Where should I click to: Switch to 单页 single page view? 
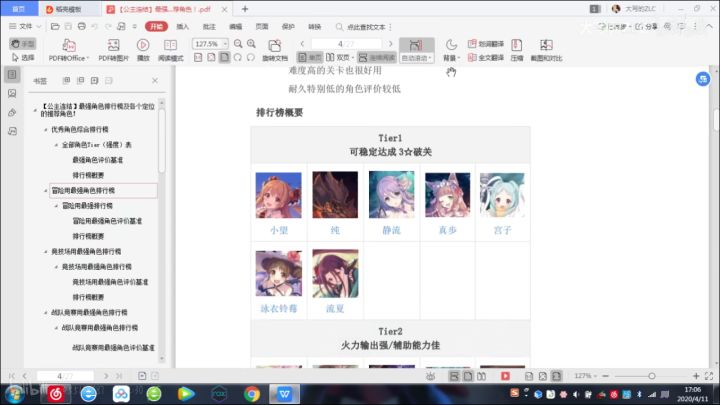[x=310, y=57]
